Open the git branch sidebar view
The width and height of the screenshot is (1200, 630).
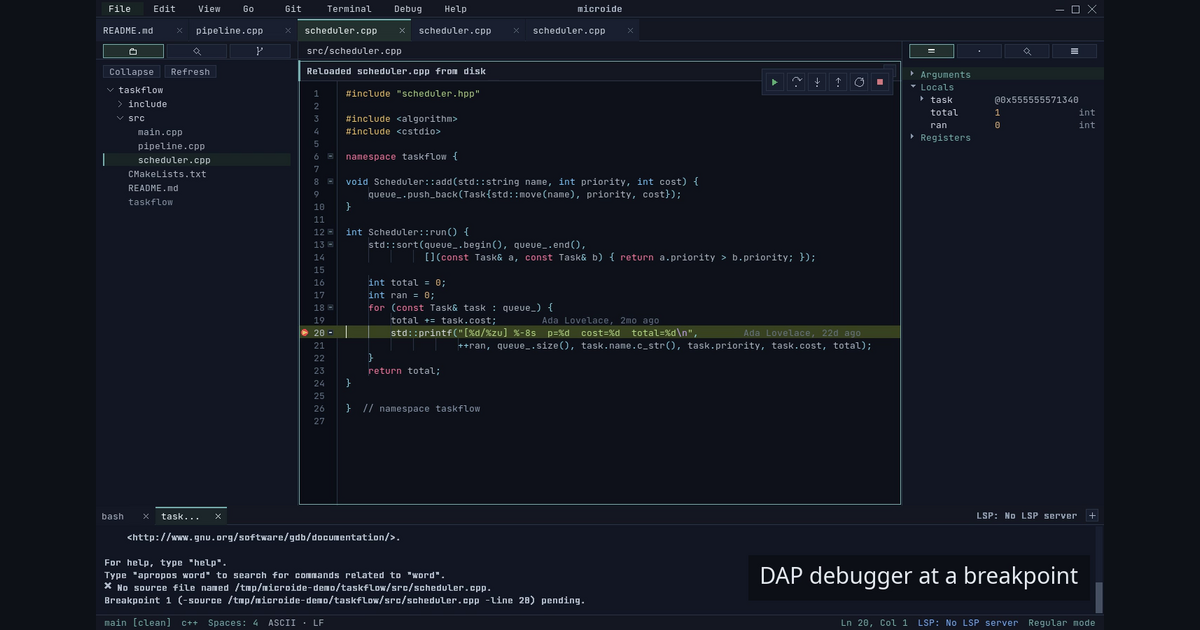click(x=260, y=51)
